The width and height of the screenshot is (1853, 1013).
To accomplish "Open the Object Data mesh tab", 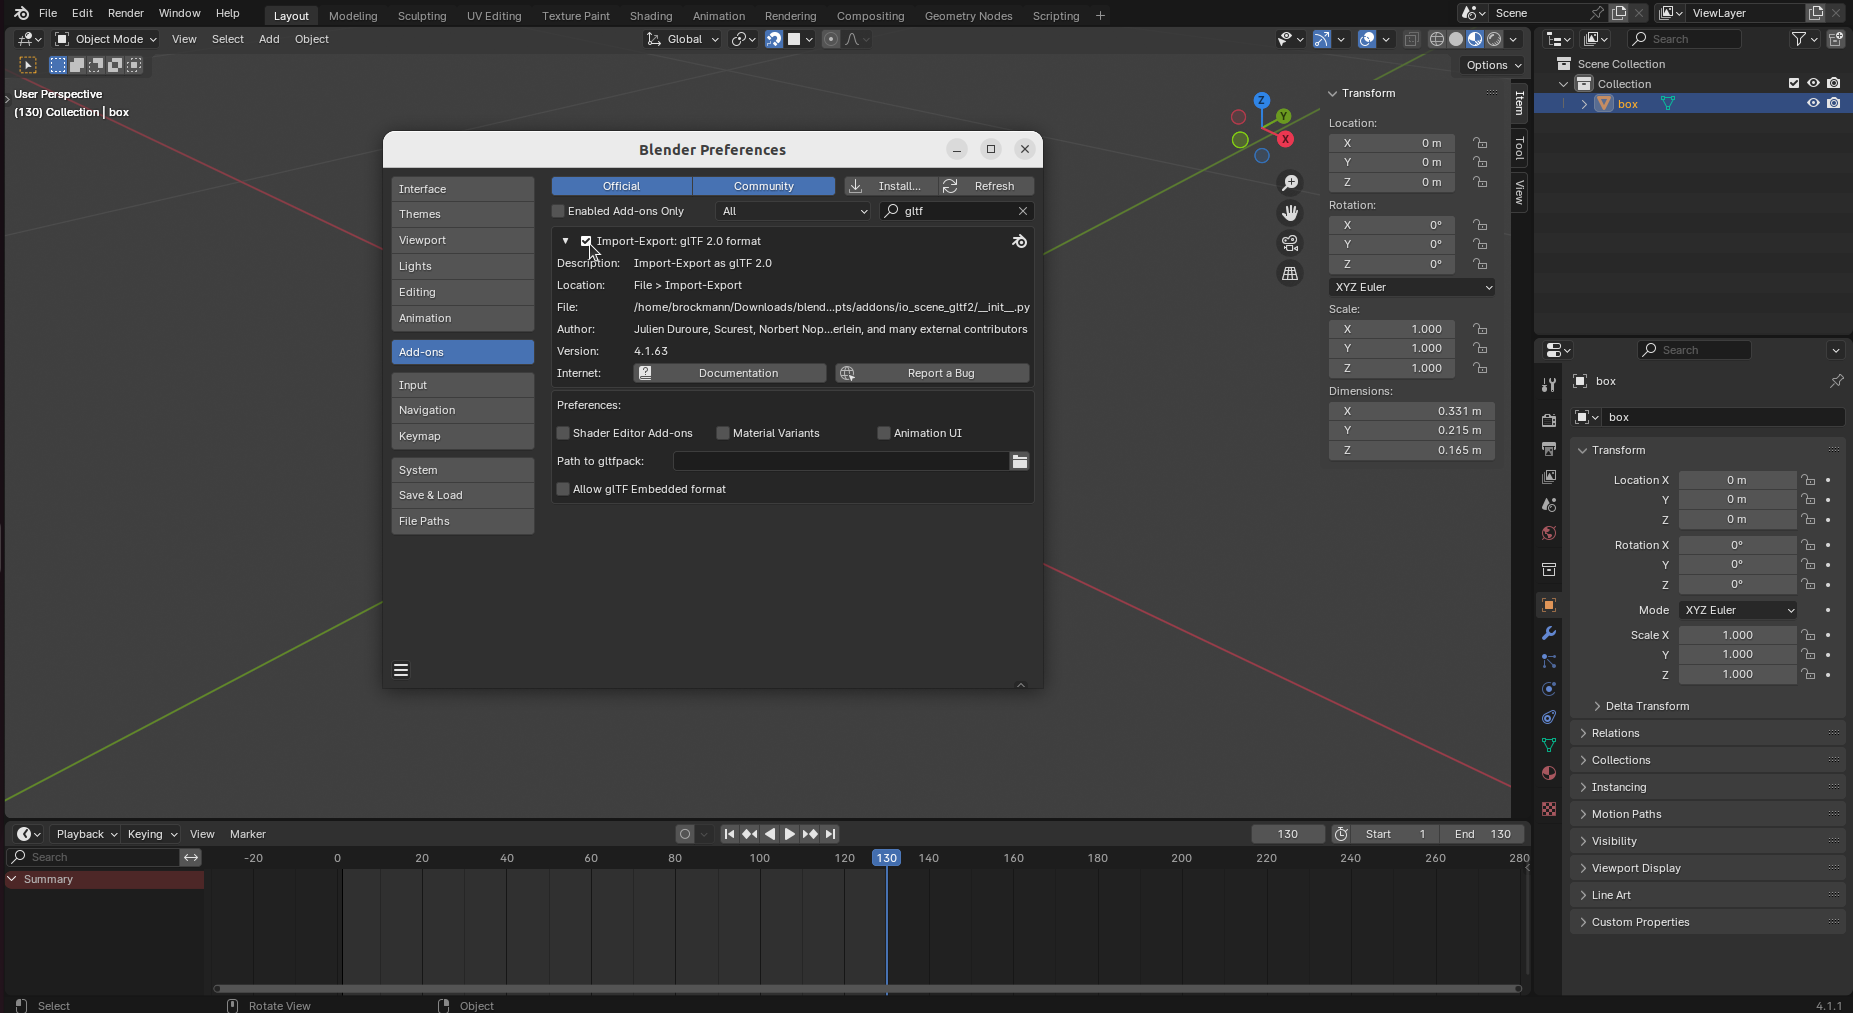I will (1549, 745).
